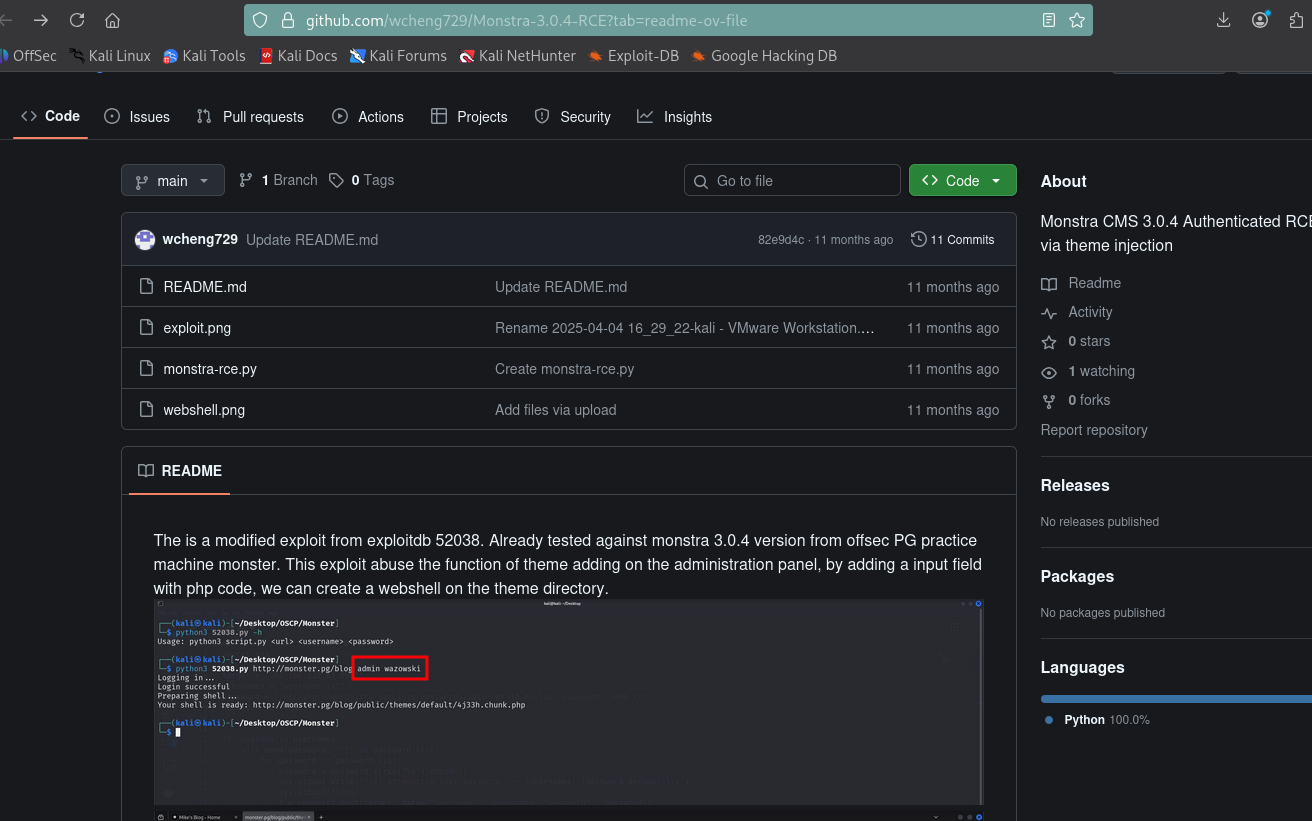Open the 0 Tags link
1312x821 pixels.
362,180
